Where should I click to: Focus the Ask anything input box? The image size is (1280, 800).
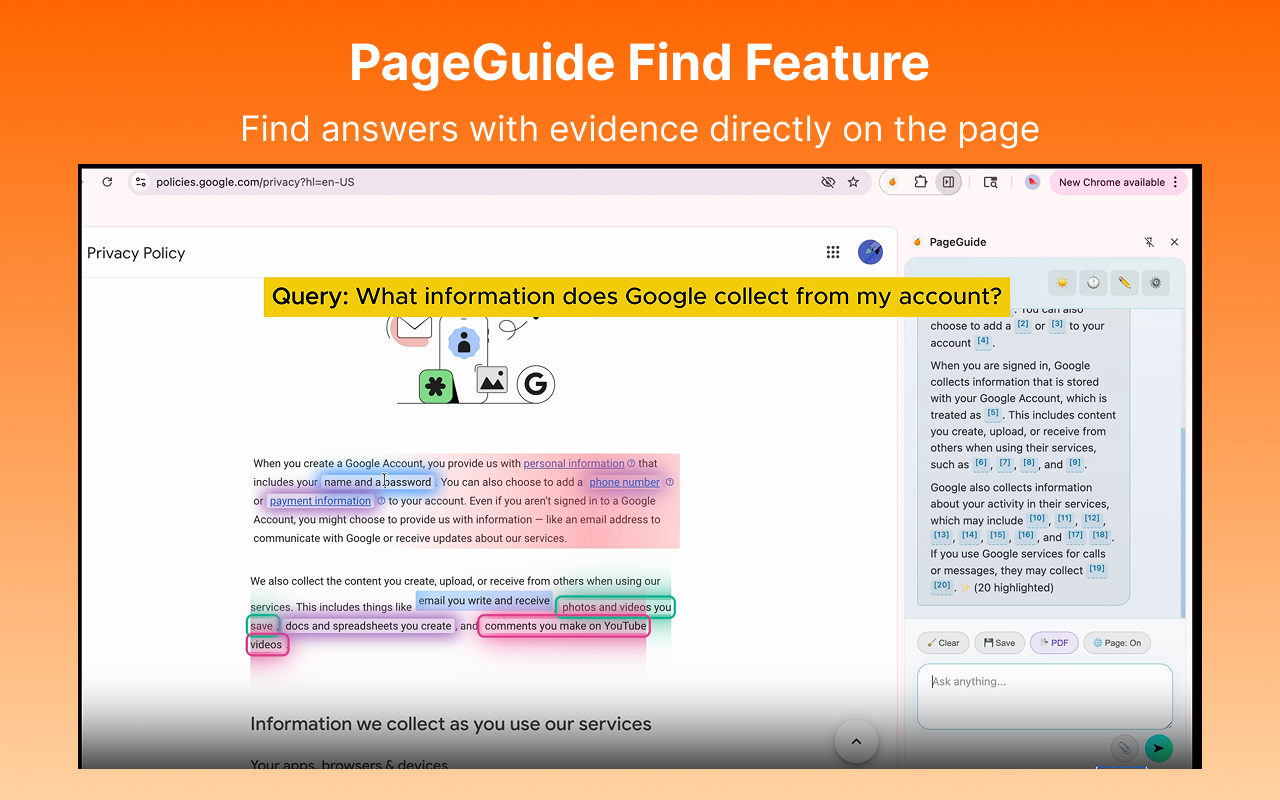(1044, 697)
